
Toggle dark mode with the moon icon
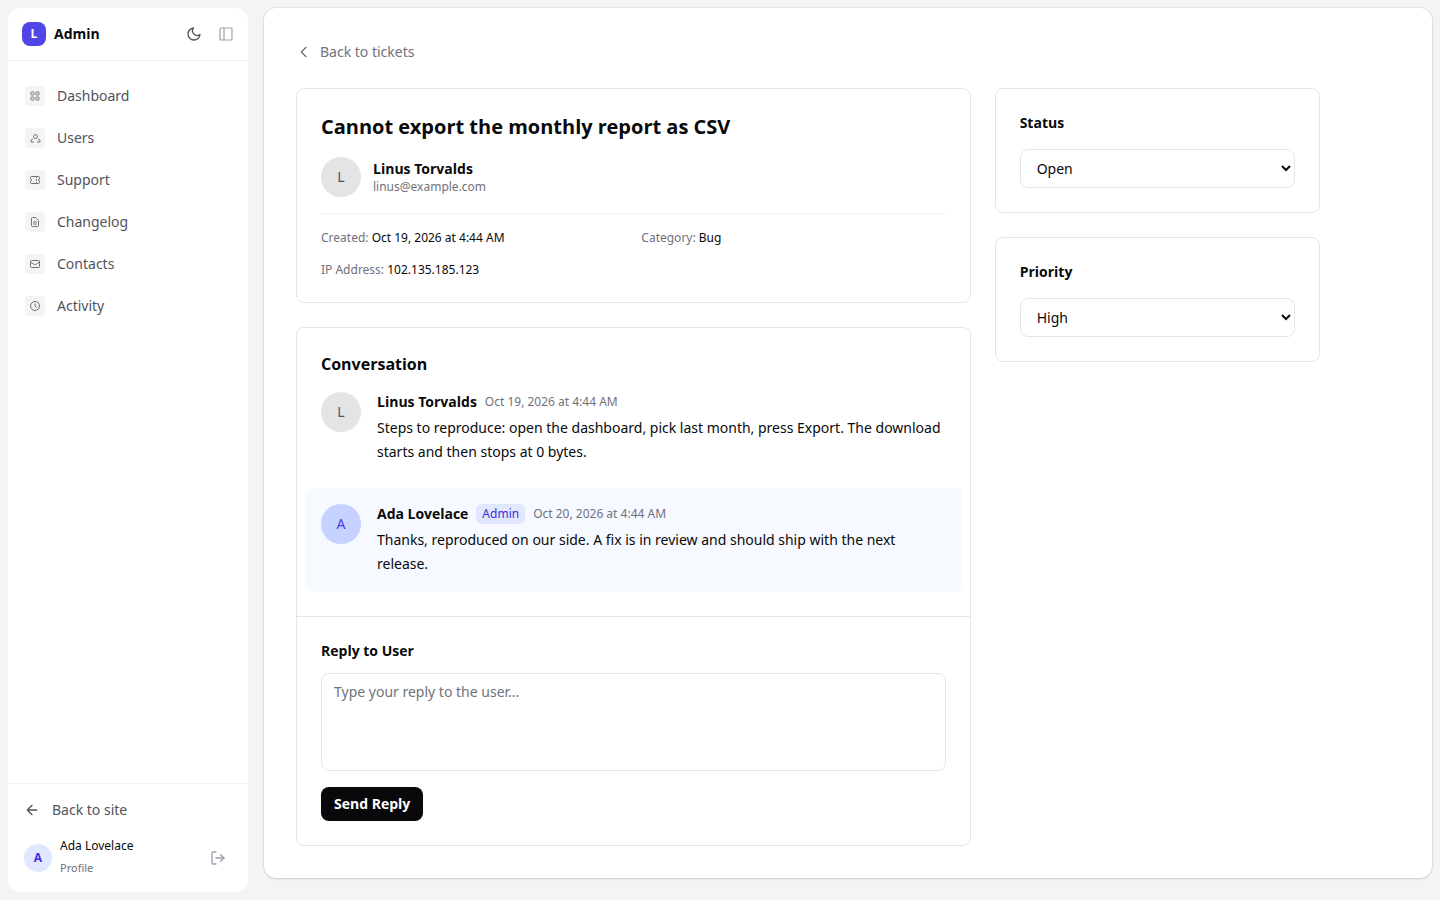194,34
